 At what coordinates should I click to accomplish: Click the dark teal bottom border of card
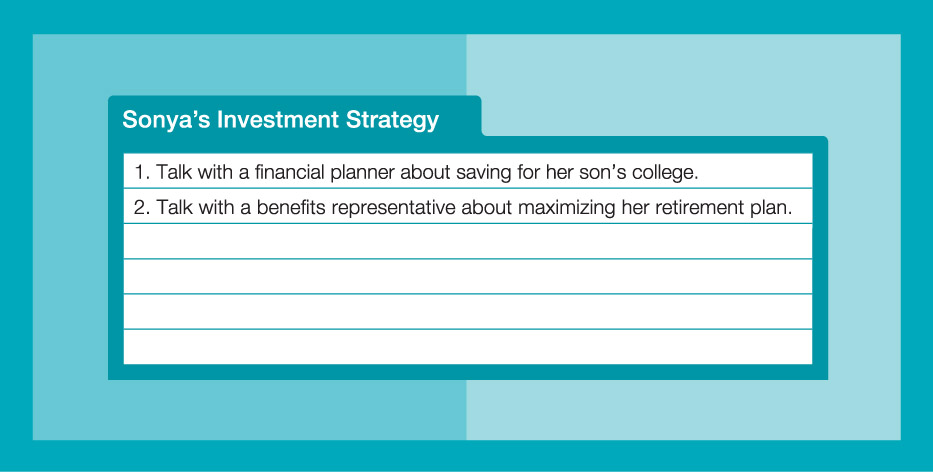[x=467, y=373]
